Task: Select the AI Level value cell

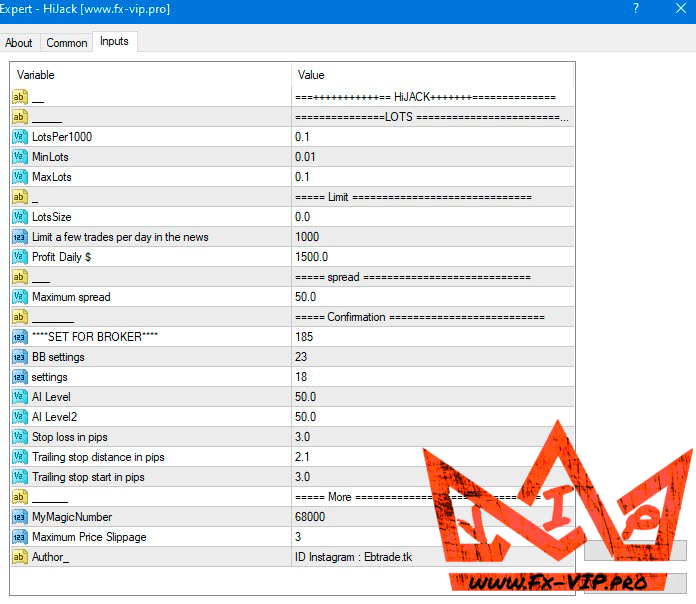Action: pyautogui.click(x=432, y=397)
